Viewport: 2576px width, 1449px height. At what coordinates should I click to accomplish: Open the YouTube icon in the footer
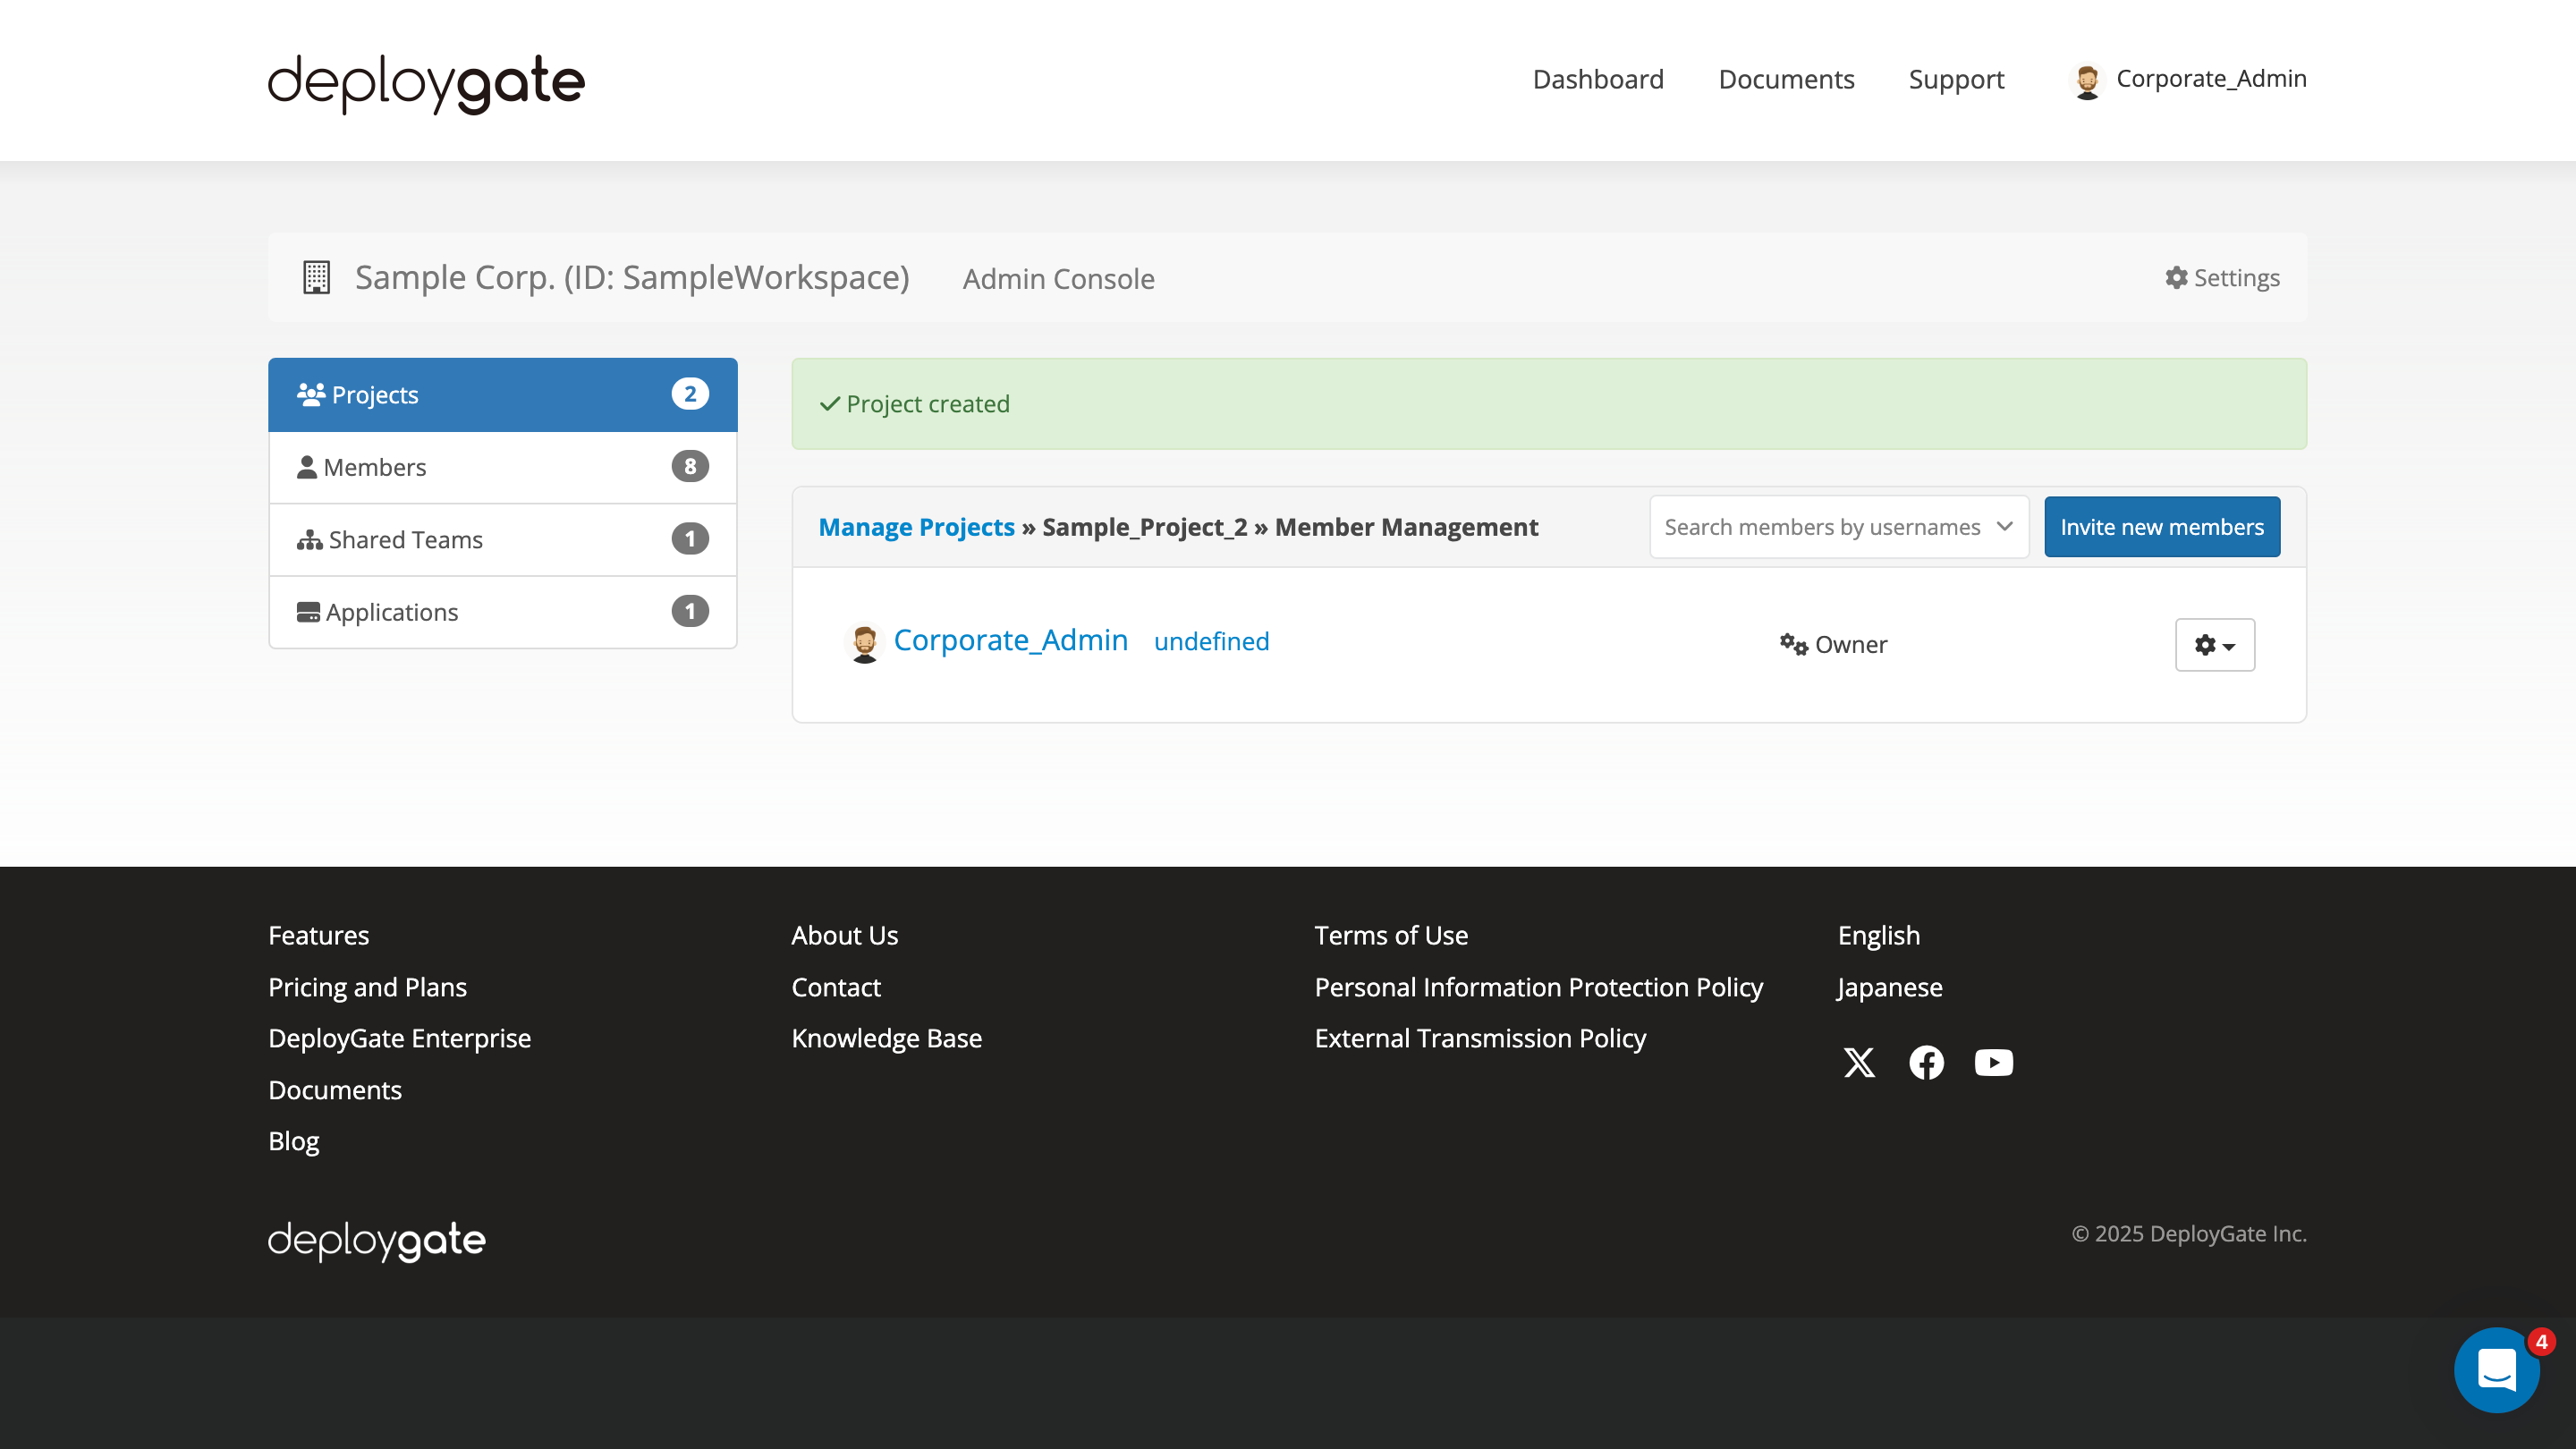point(1993,1062)
